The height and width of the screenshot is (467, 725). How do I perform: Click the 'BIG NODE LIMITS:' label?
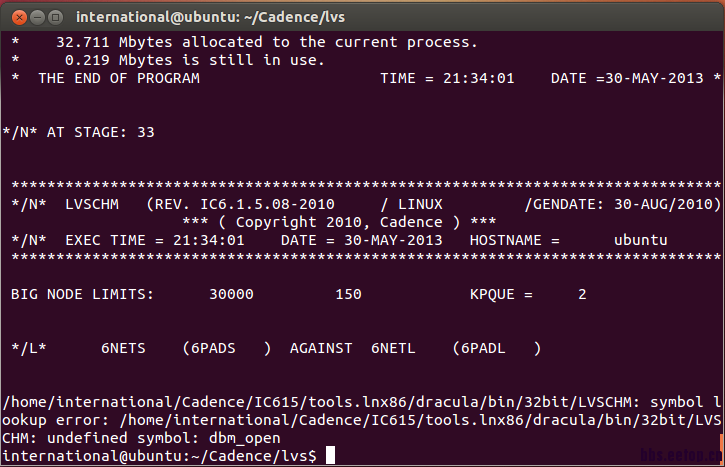[82, 294]
